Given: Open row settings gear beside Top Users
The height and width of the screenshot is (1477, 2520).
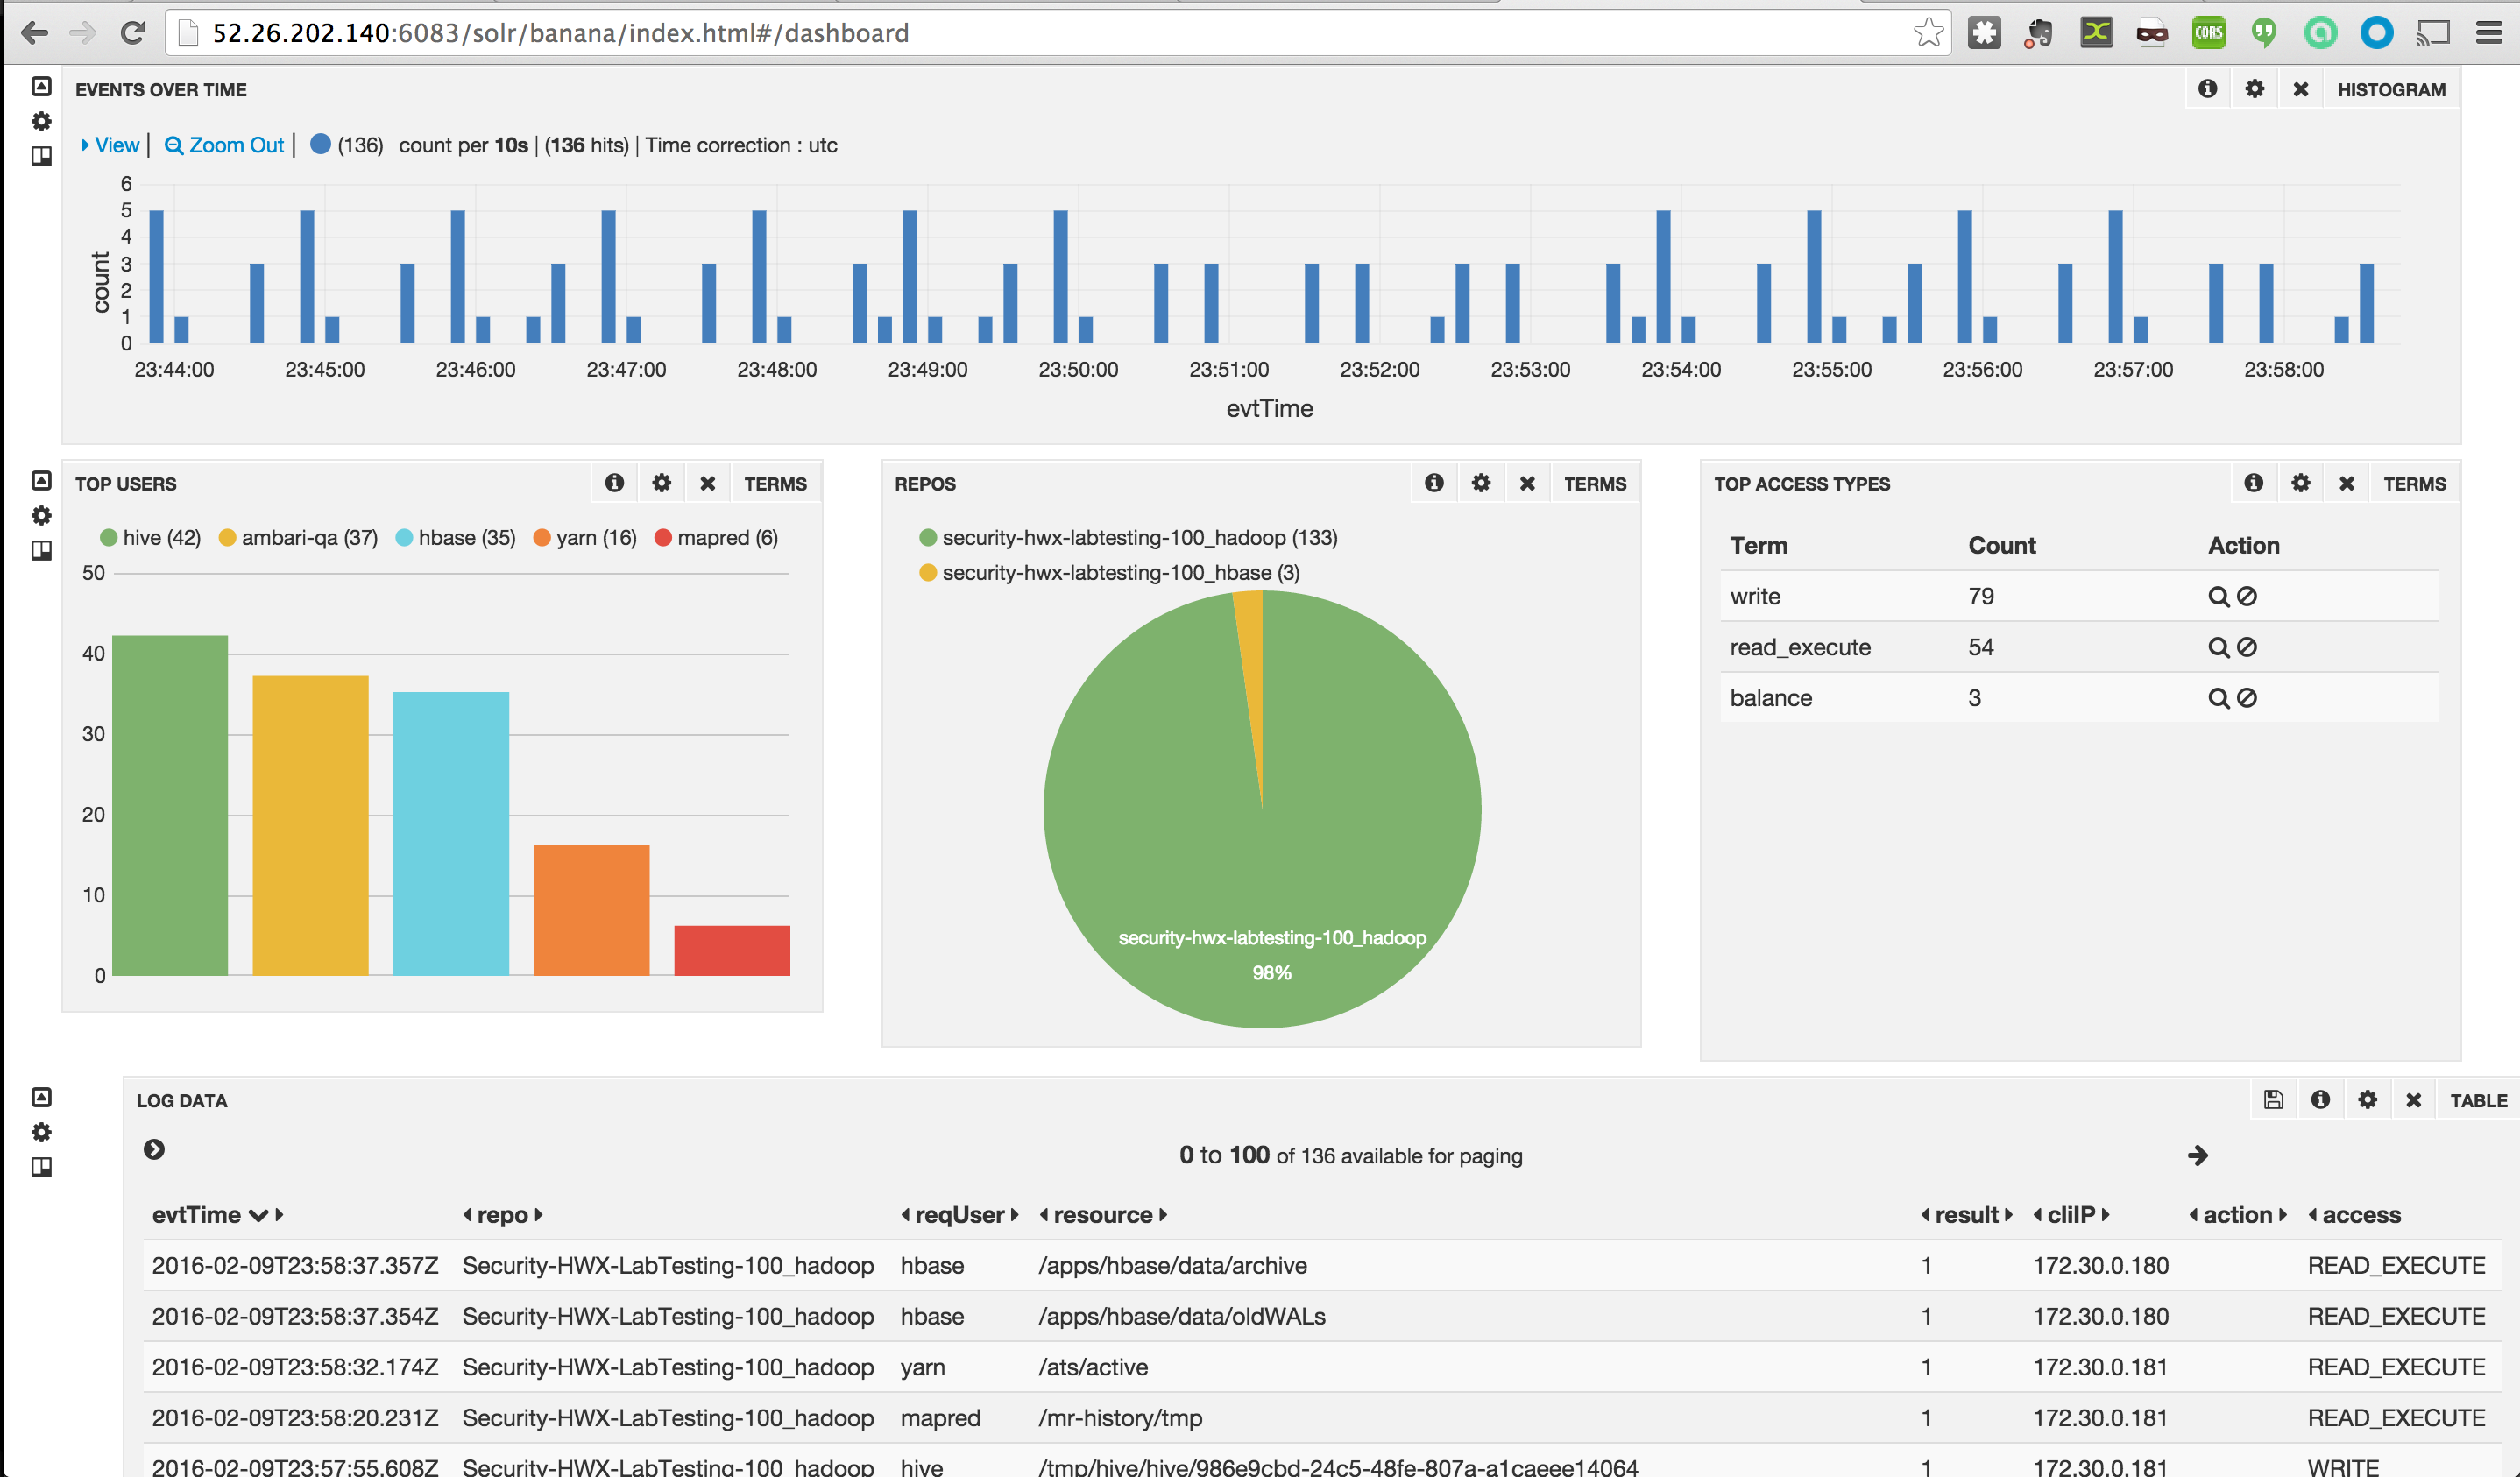Looking at the screenshot, I should click(x=41, y=516).
